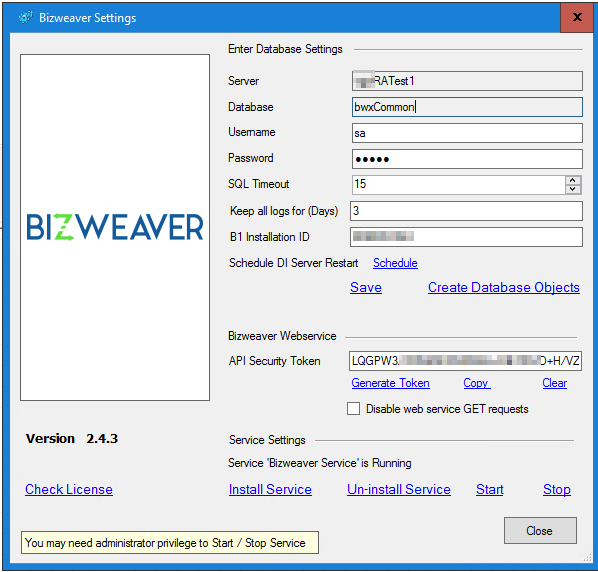Viewport: 598px width, 572px height.
Task: Click 'Service 'Bizweaver Service' is Running' status text
Action: (320, 463)
